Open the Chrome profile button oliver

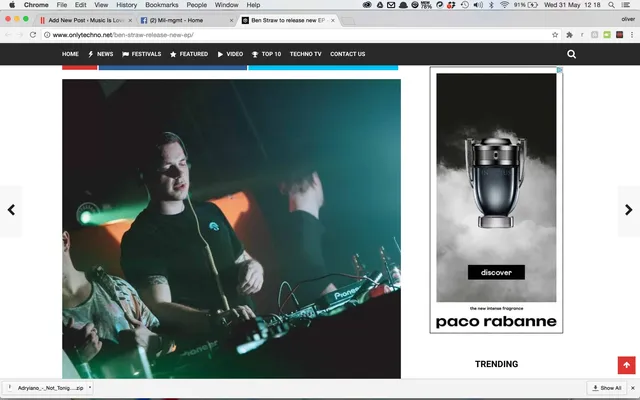[x=628, y=19]
